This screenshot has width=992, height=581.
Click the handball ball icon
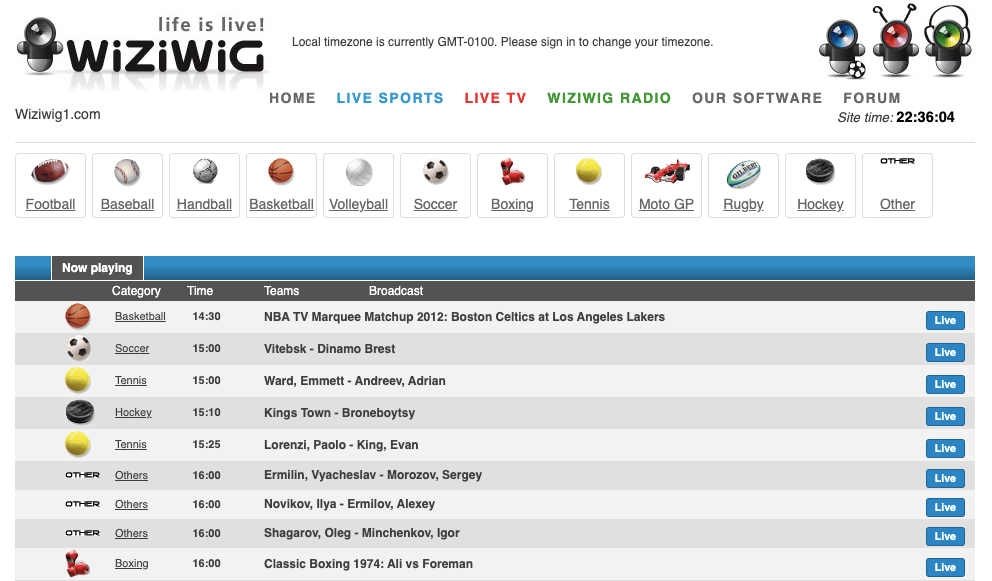pyautogui.click(x=204, y=171)
